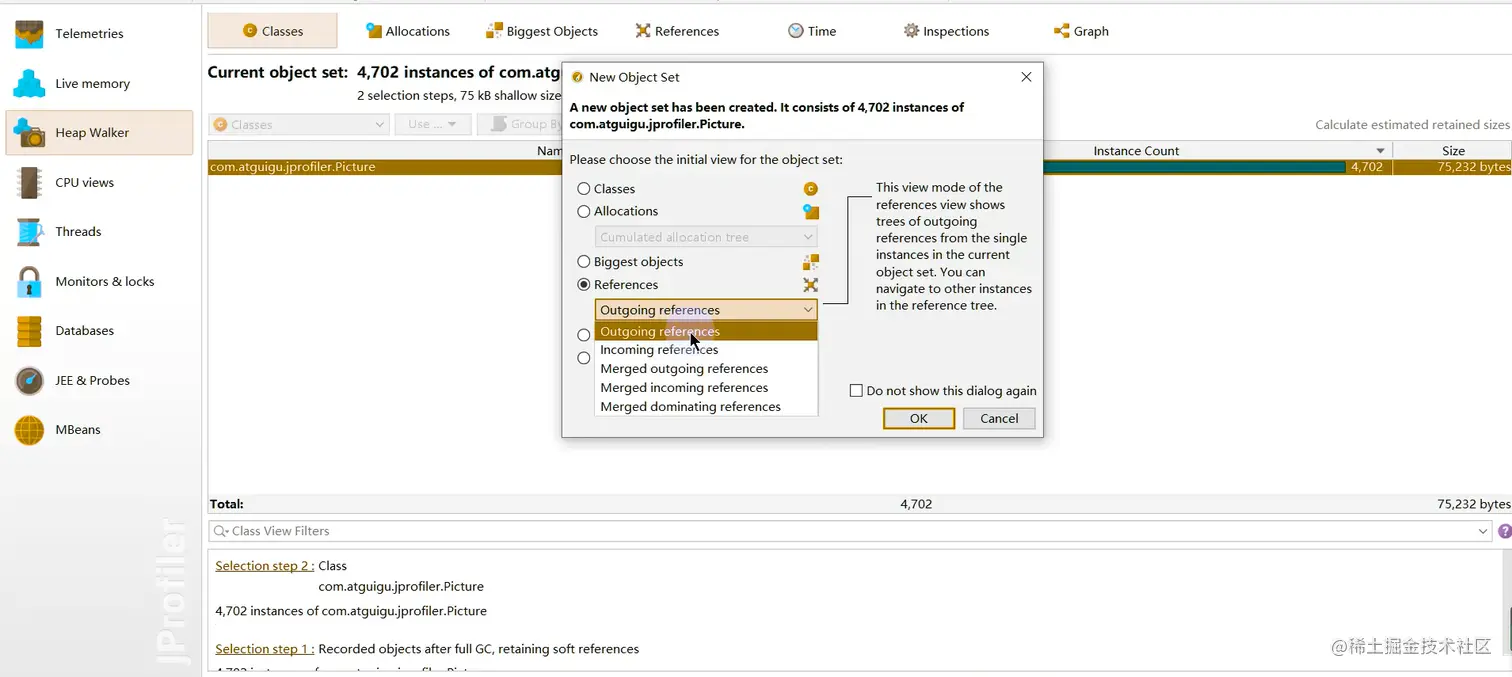The width and height of the screenshot is (1512, 677).
Task: Switch to the Classes tab
Action: pyautogui.click(x=272, y=31)
